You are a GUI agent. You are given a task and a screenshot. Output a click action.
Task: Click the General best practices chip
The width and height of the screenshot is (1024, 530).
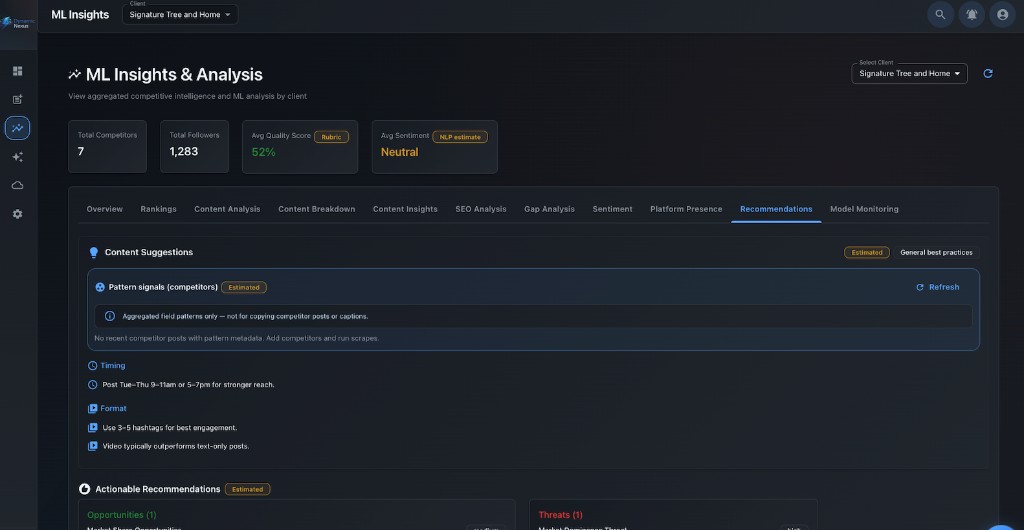coord(936,253)
